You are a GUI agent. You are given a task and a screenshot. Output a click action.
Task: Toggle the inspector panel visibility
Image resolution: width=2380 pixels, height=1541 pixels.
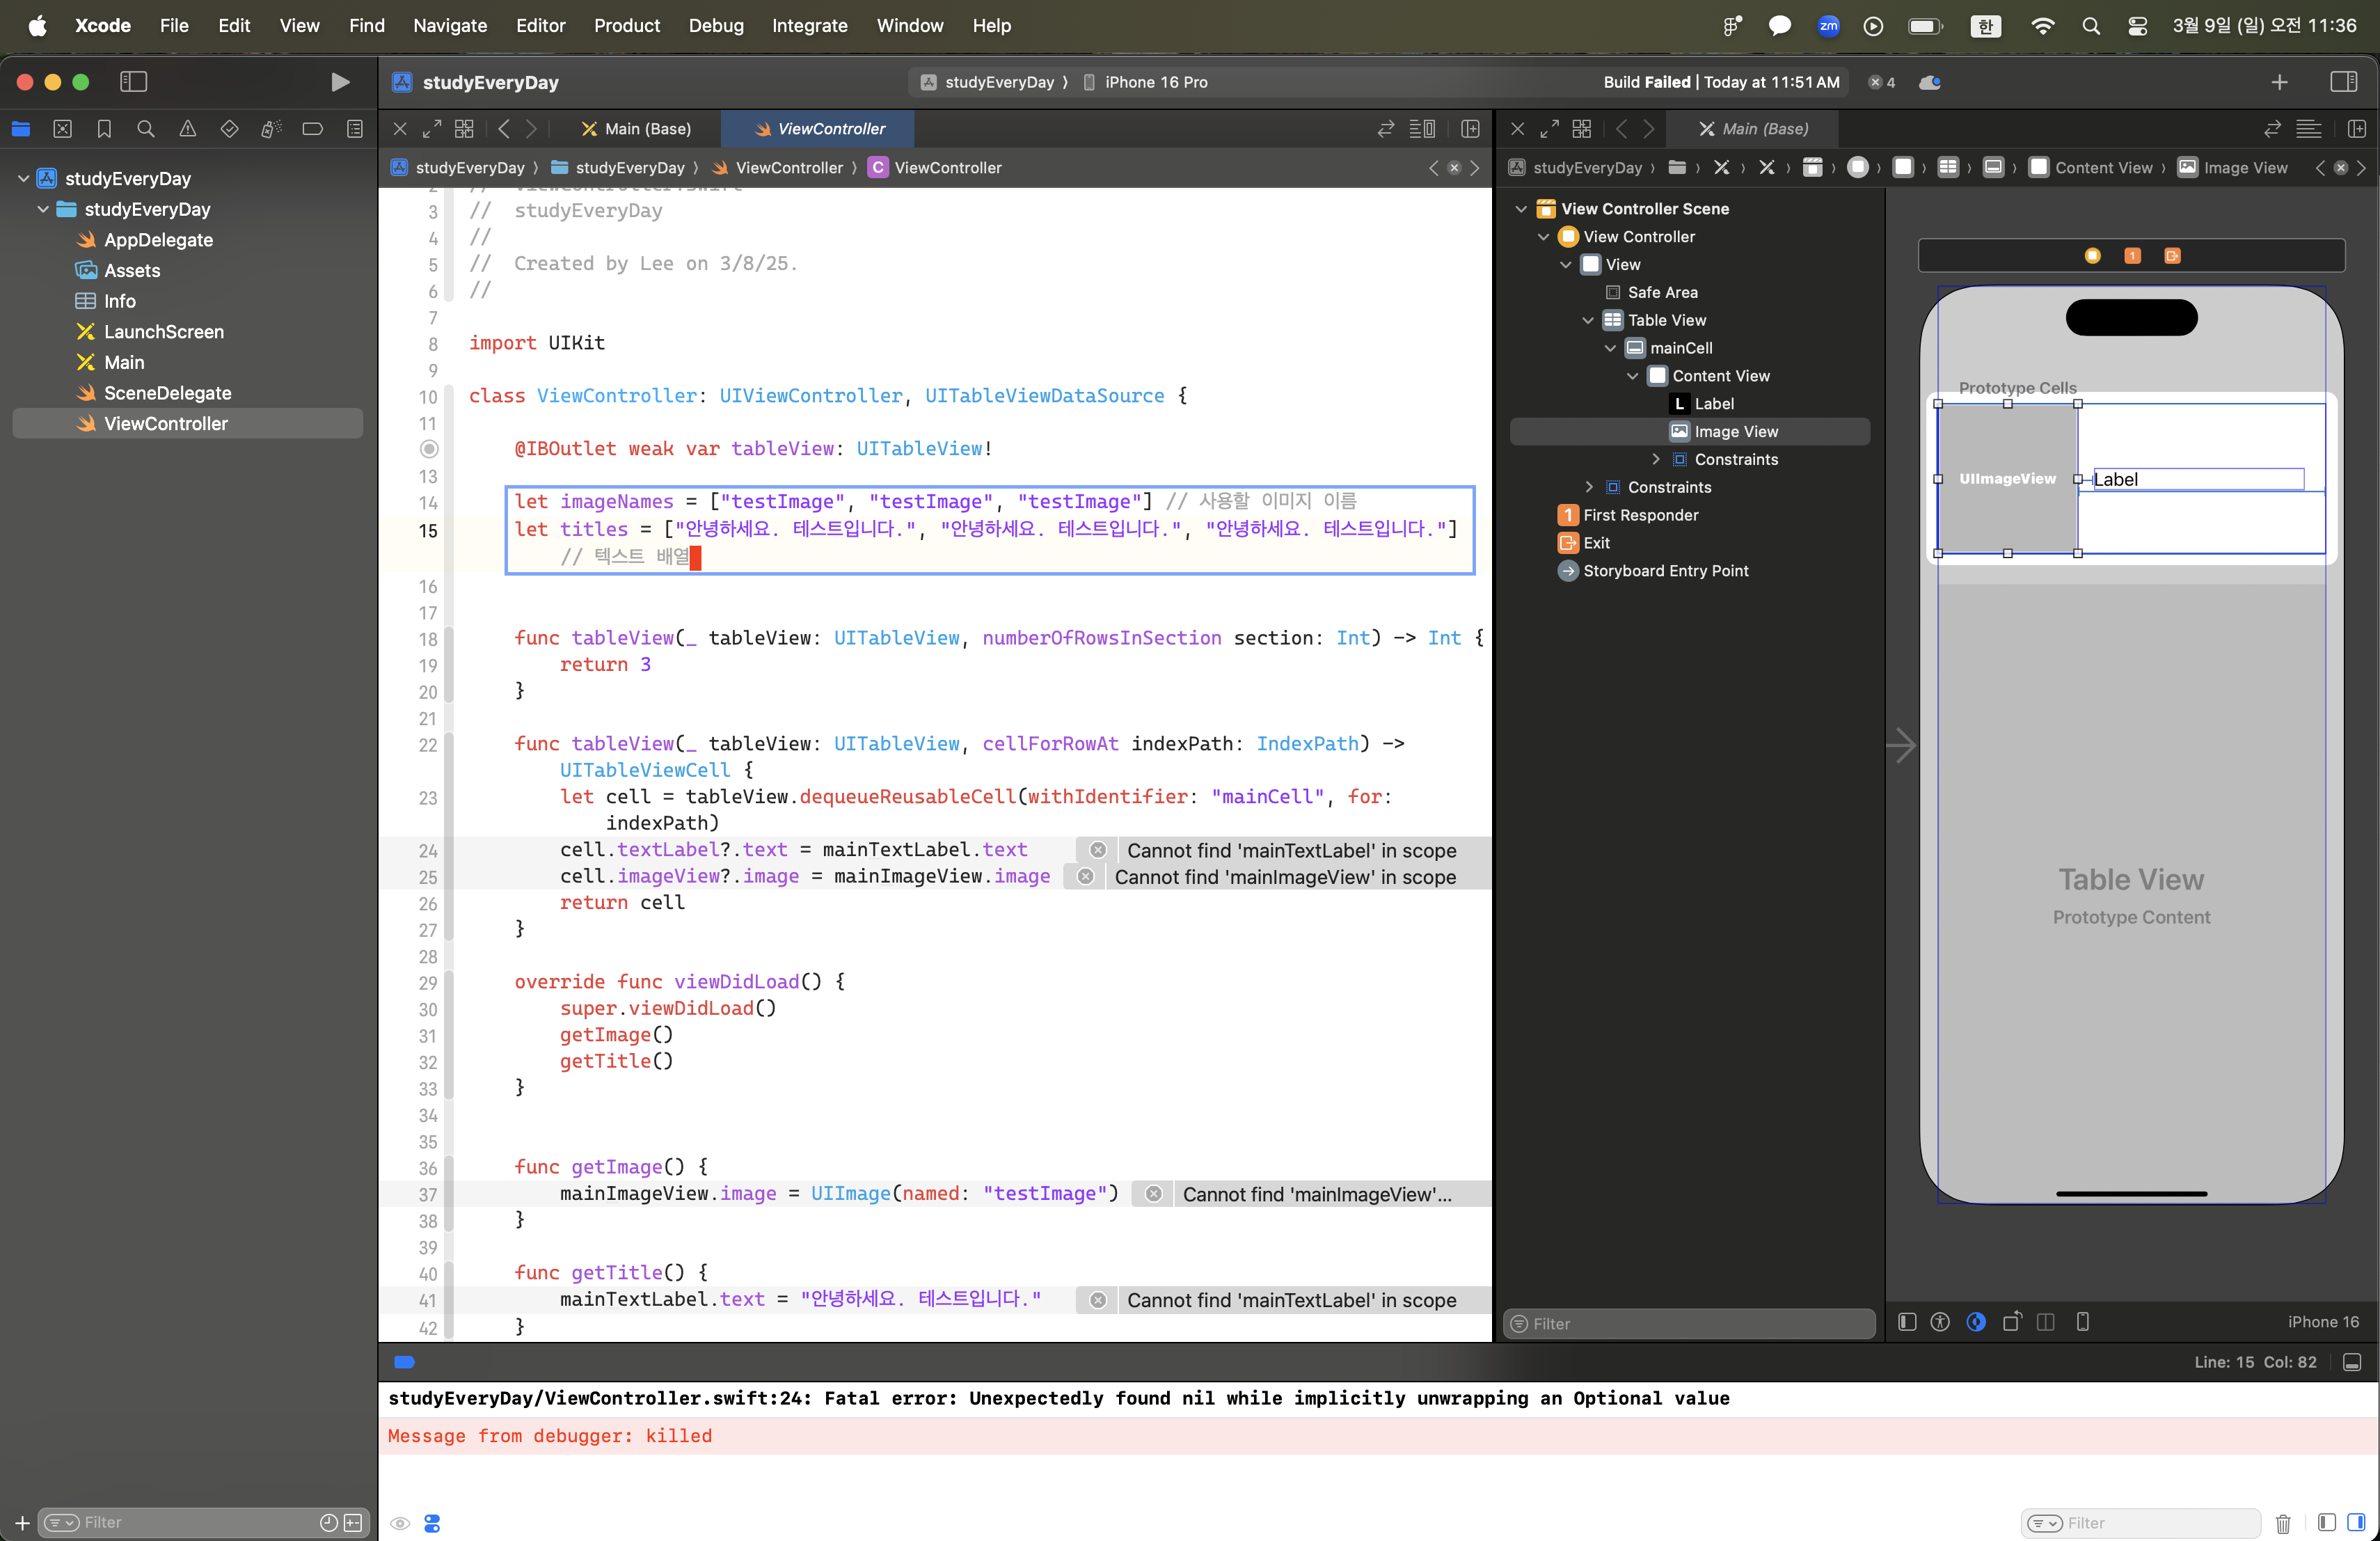(x=2343, y=82)
